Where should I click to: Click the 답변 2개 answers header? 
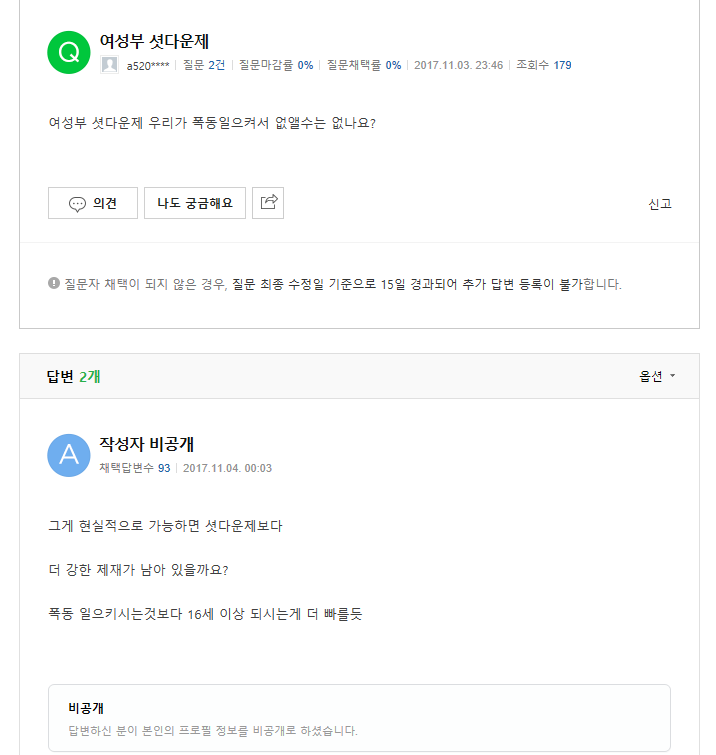73,376
